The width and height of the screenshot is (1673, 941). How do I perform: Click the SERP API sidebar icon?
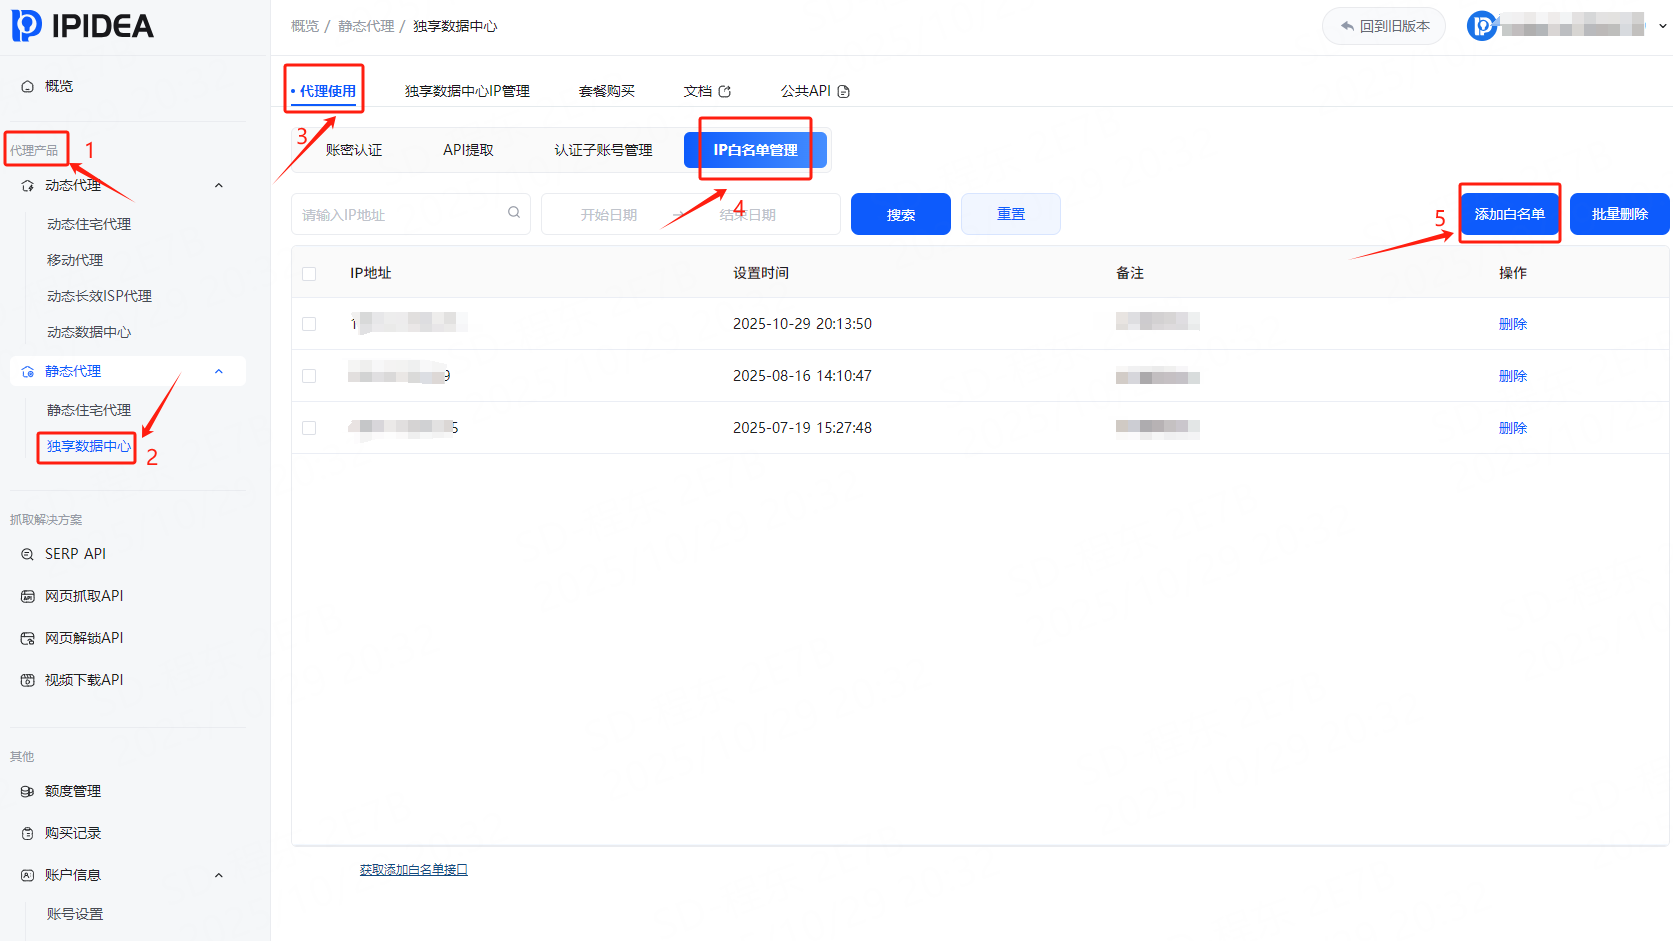pyautogui.click(x=28, y=554)
